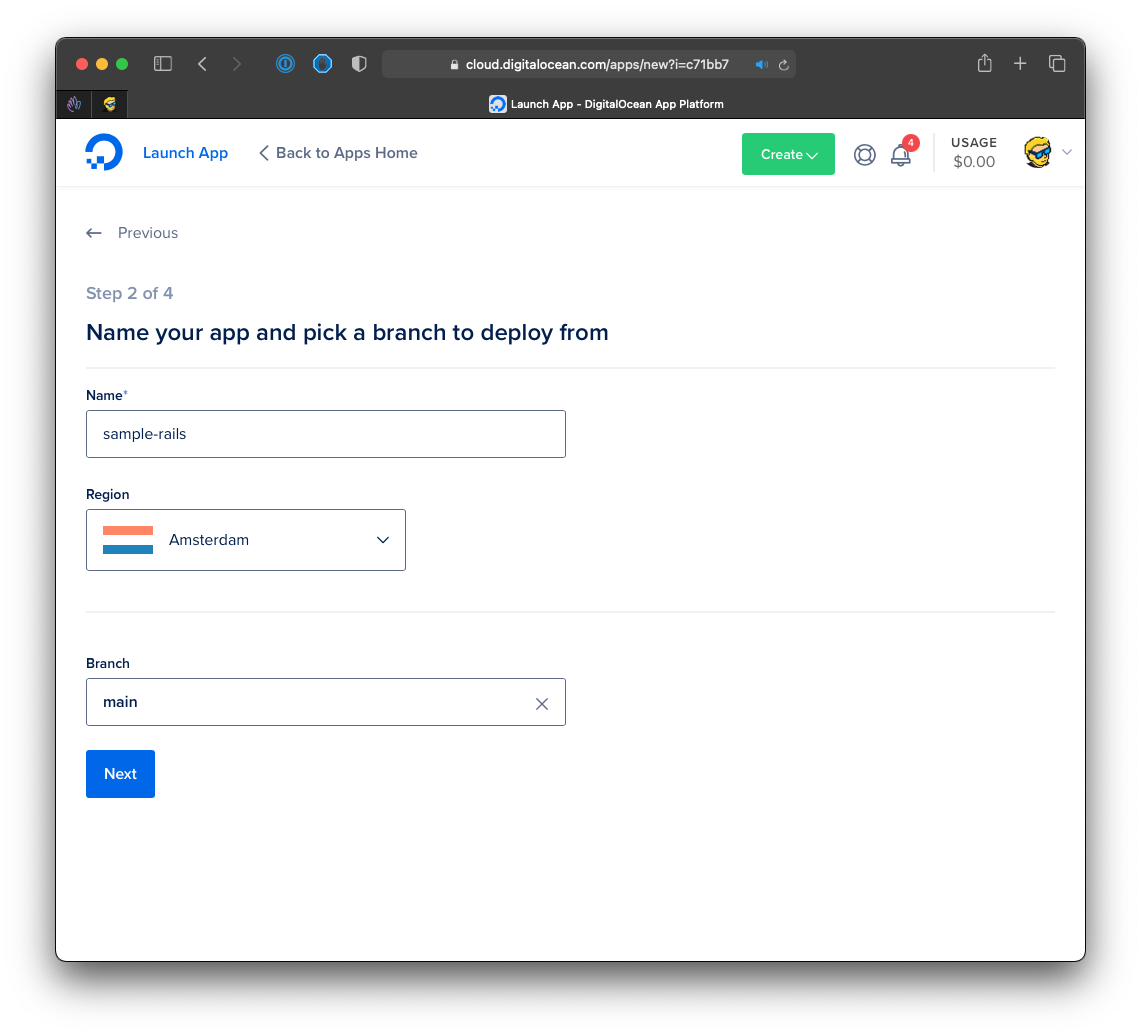Open the notifications bell
Viewport: 1141px width, 1035px height.
tap(901, 155)
